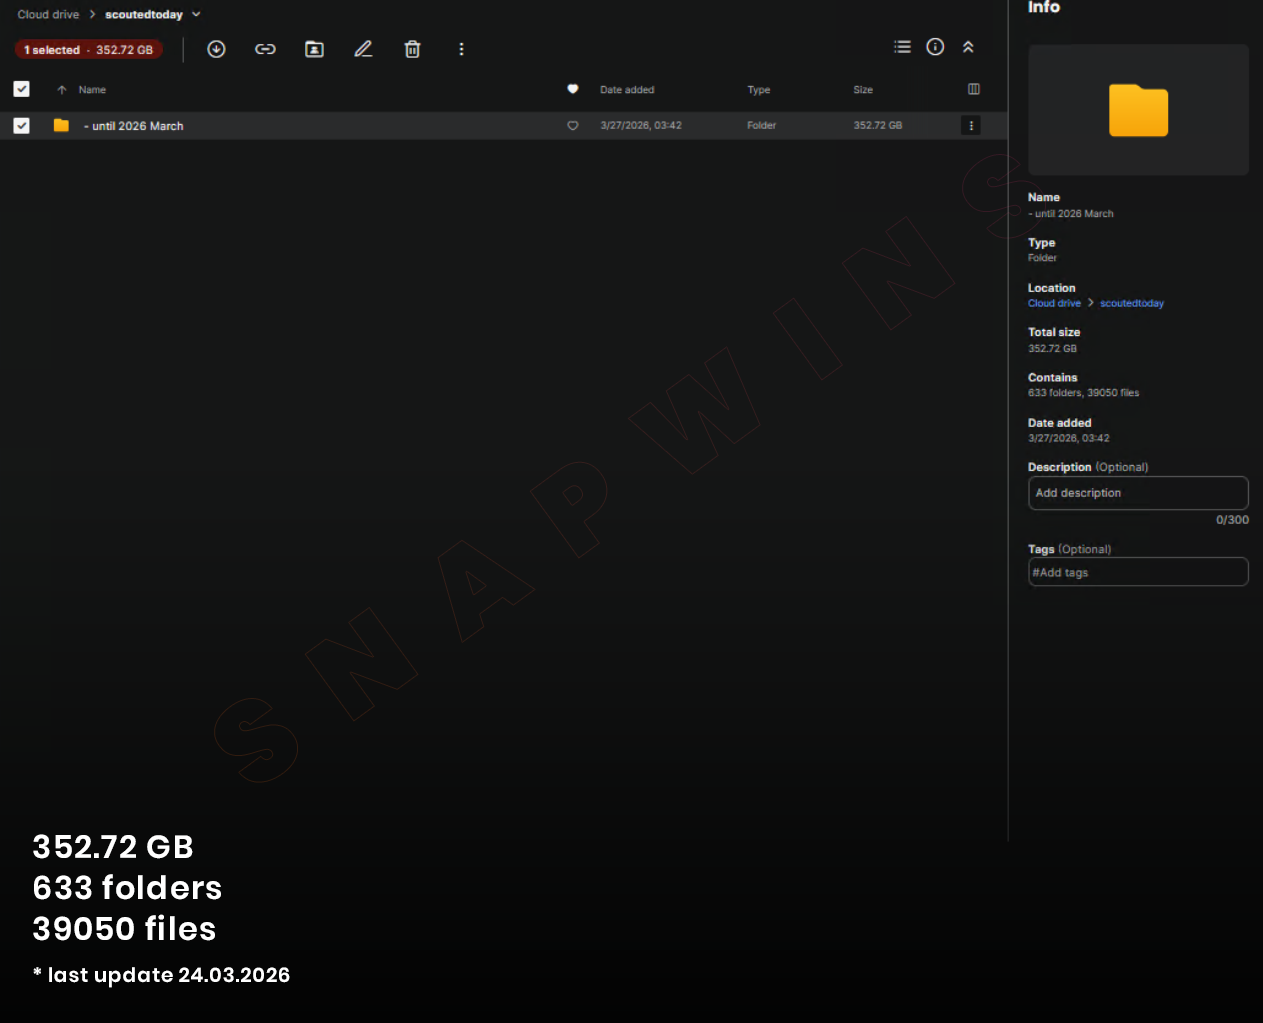Click the Add description text field

pyautogui.click(x=1138, y=493)
